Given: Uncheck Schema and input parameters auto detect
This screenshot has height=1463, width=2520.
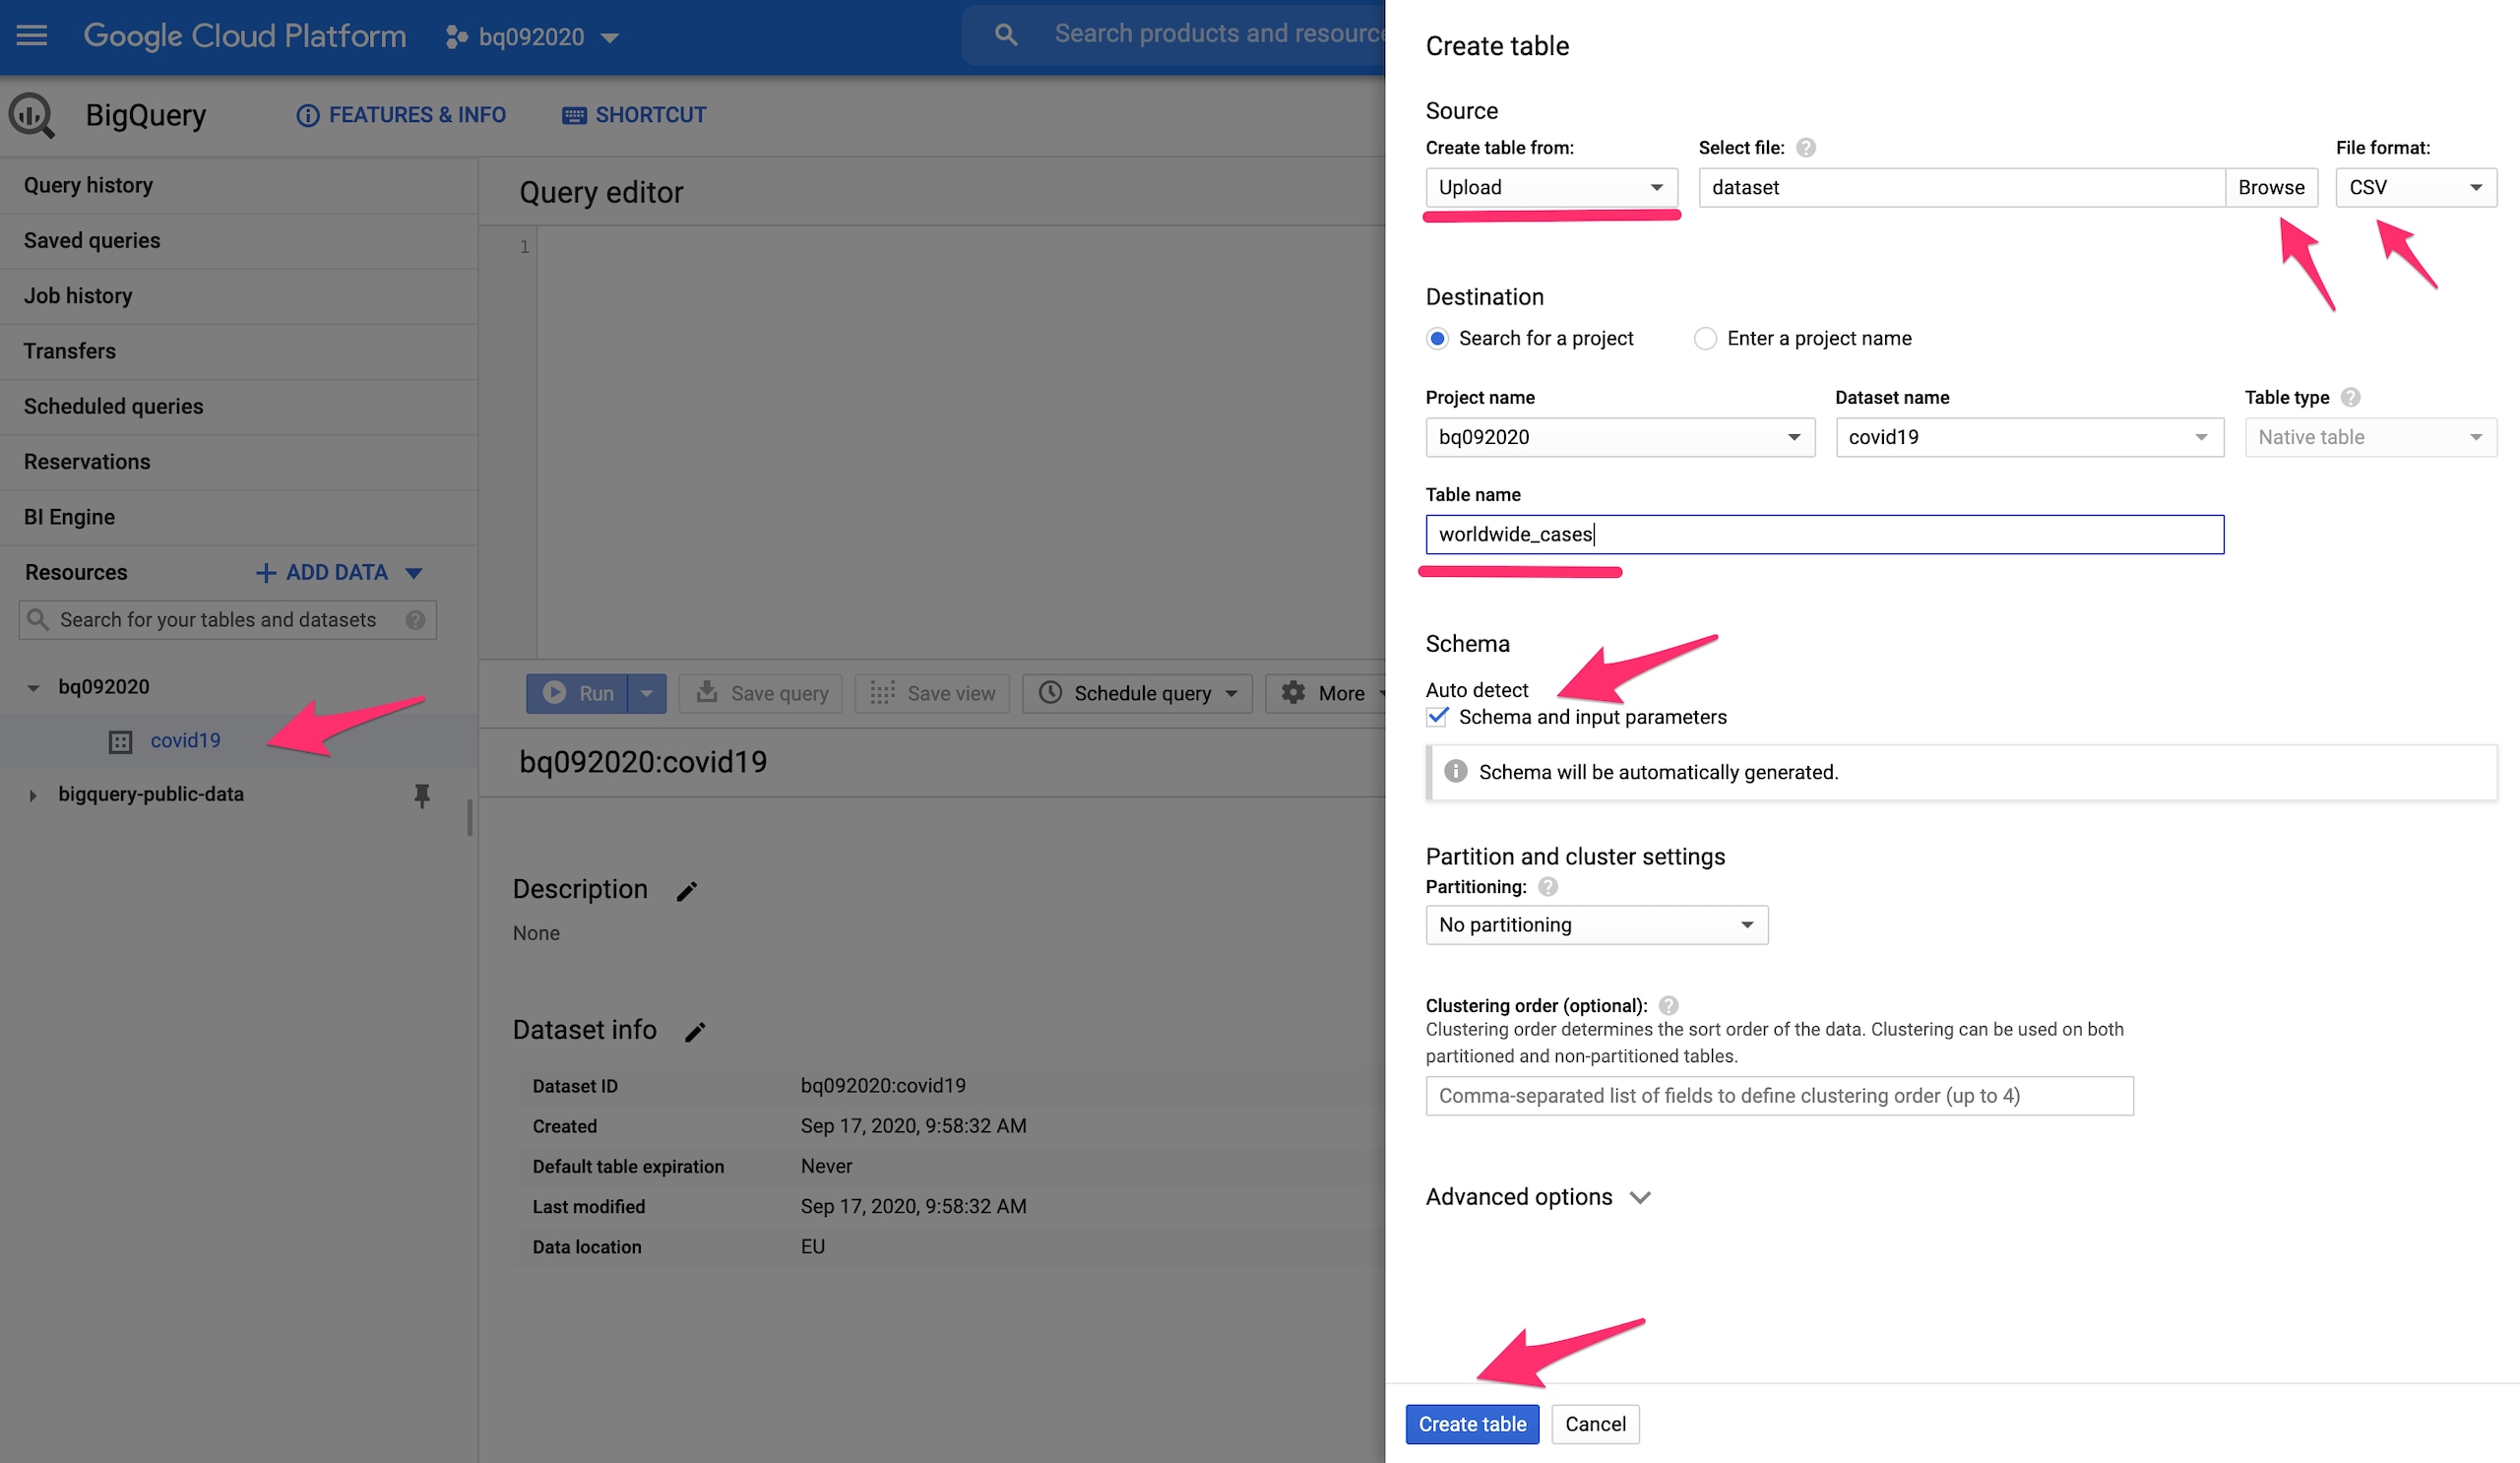Looking at the screenshot, I should [1438, 717].
